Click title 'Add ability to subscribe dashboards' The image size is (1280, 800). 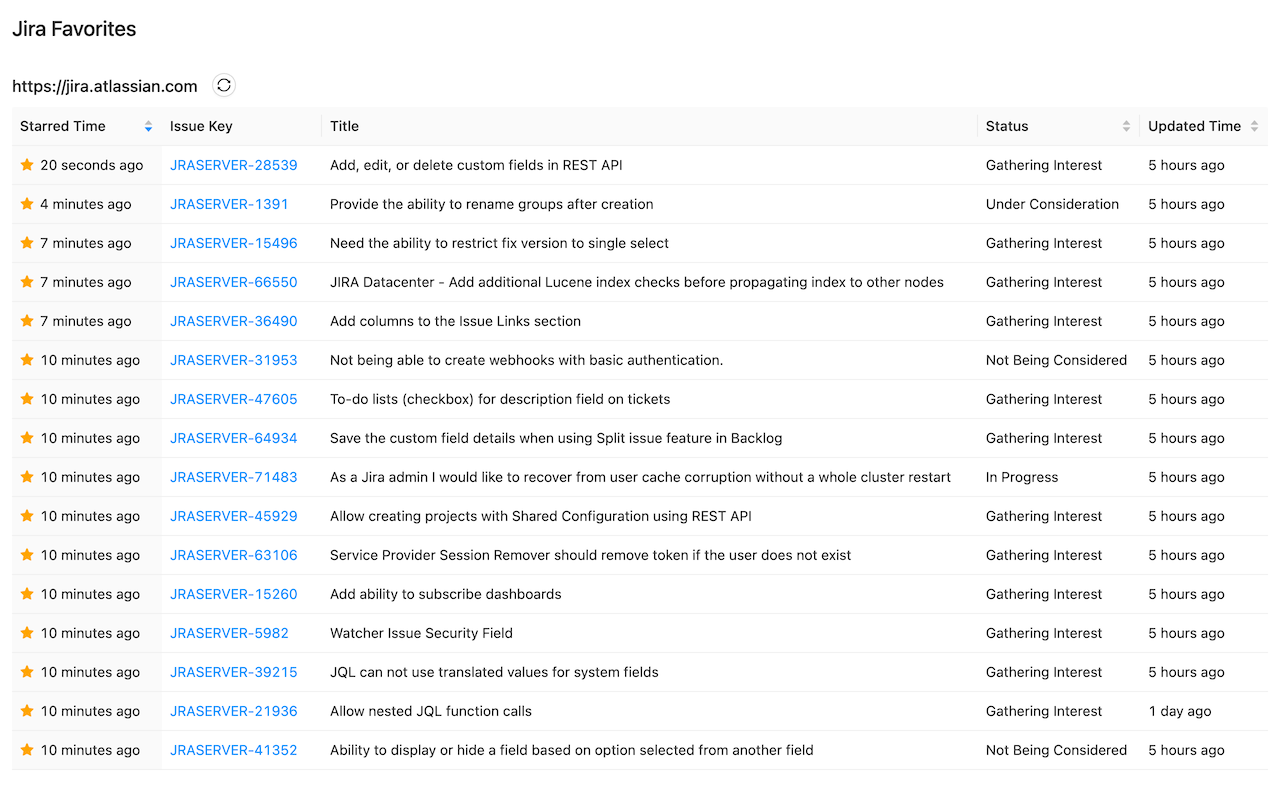click(x=445, y=594)
